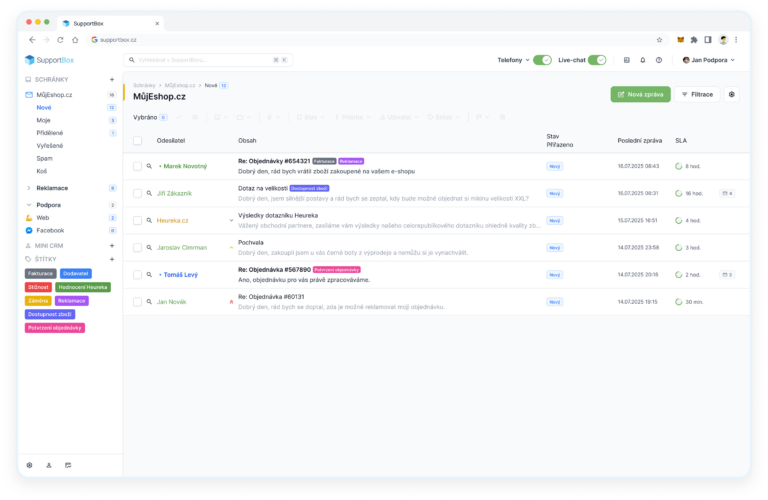Screen dimensions: 768x500
Task: Open the Spam folder
Action: 44,159
